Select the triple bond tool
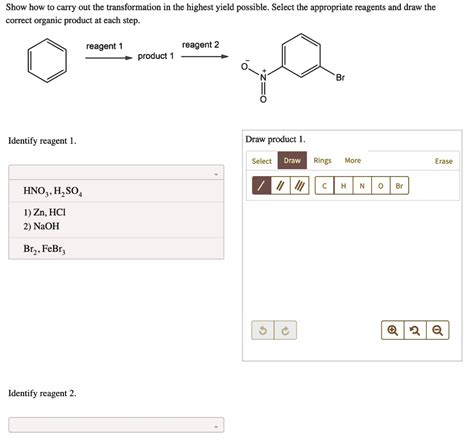474x441 pixels. [300, 186]
